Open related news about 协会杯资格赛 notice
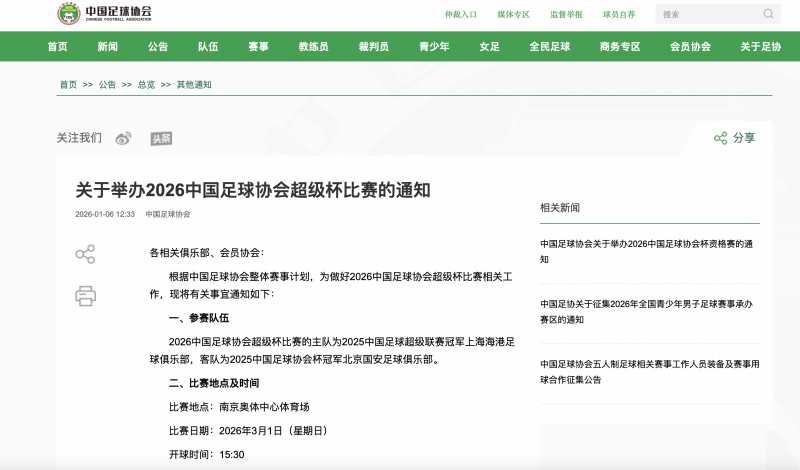800x470 pixels. tap(648, 250)
